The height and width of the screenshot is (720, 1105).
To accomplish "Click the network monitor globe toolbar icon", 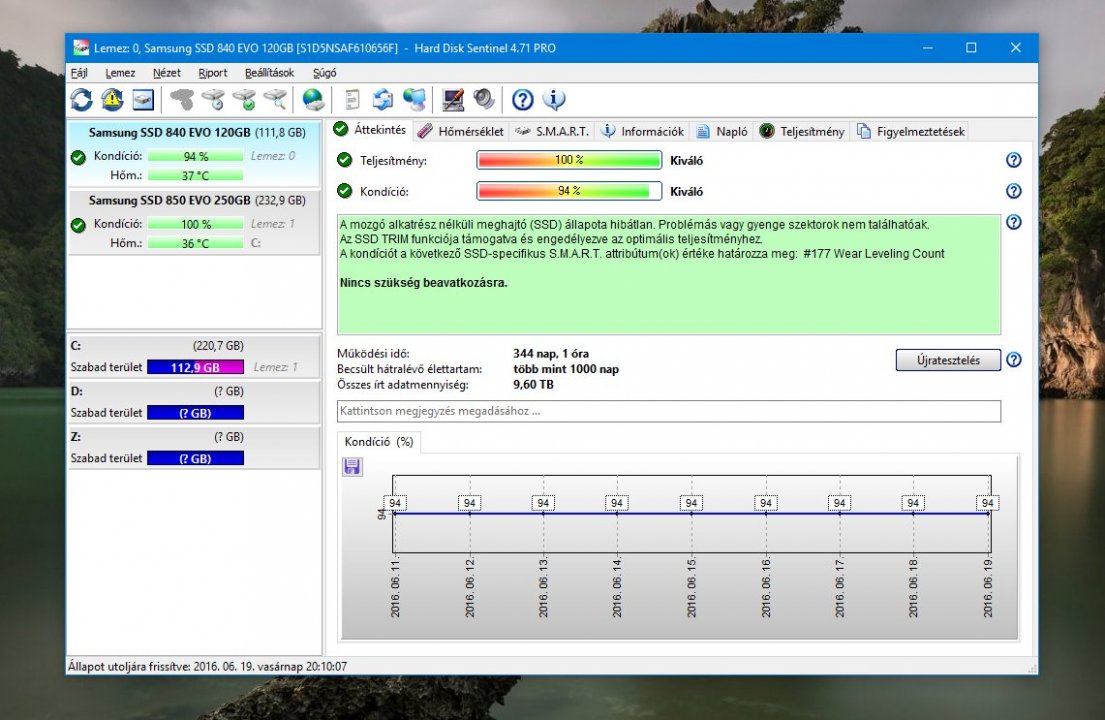I will 414,99.
